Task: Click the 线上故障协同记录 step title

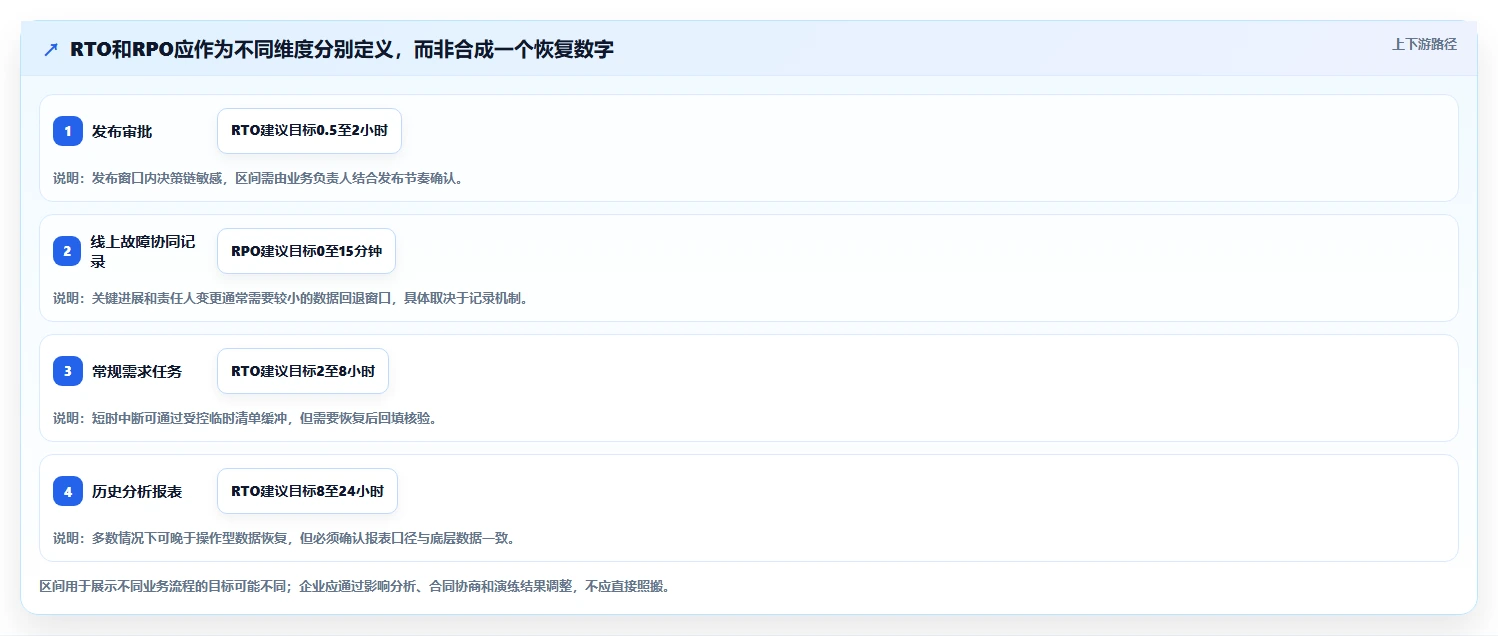Action: [x=143, y=251]
